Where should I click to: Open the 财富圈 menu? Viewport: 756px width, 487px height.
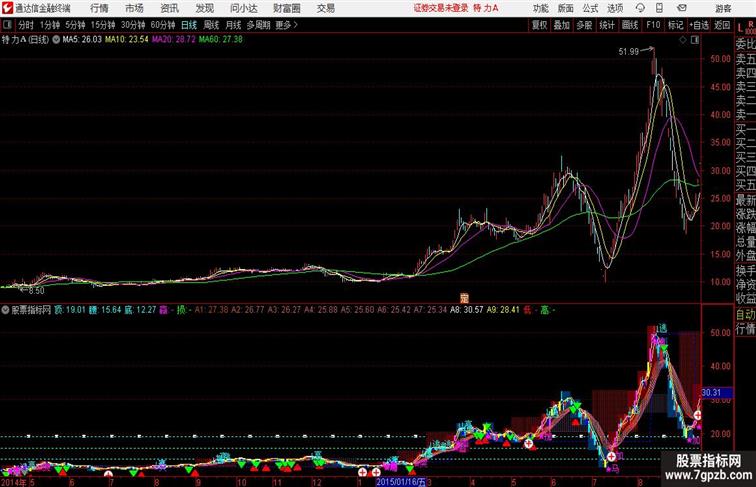[286, 8]
